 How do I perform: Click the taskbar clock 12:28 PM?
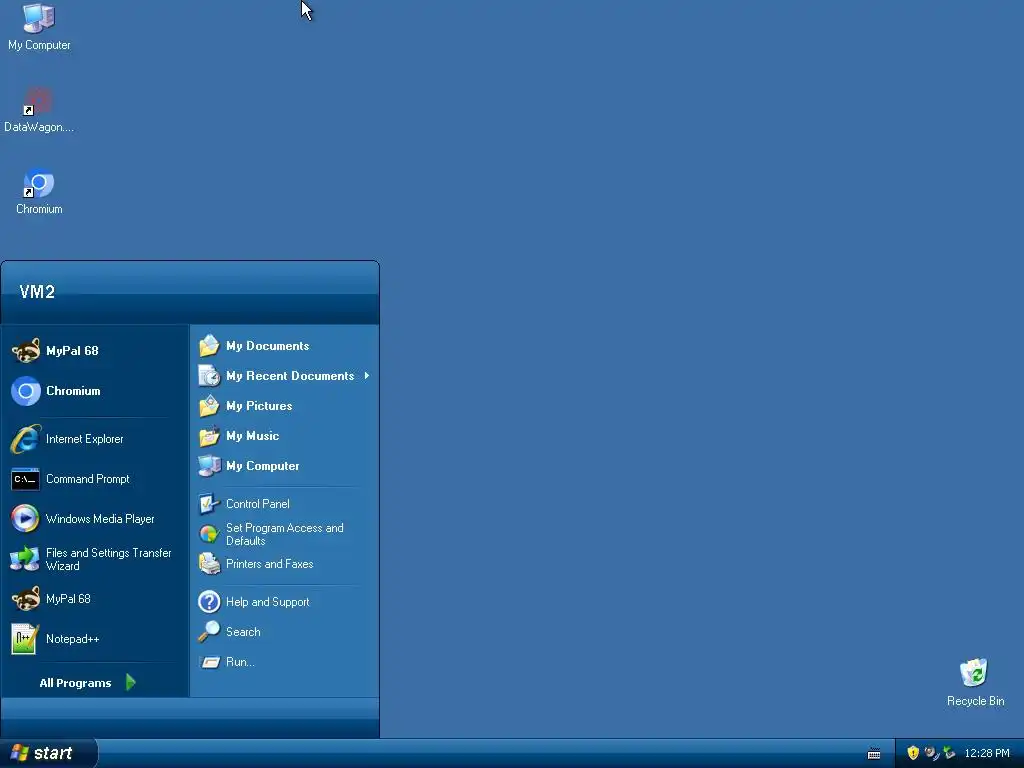[x=987, y=753]
